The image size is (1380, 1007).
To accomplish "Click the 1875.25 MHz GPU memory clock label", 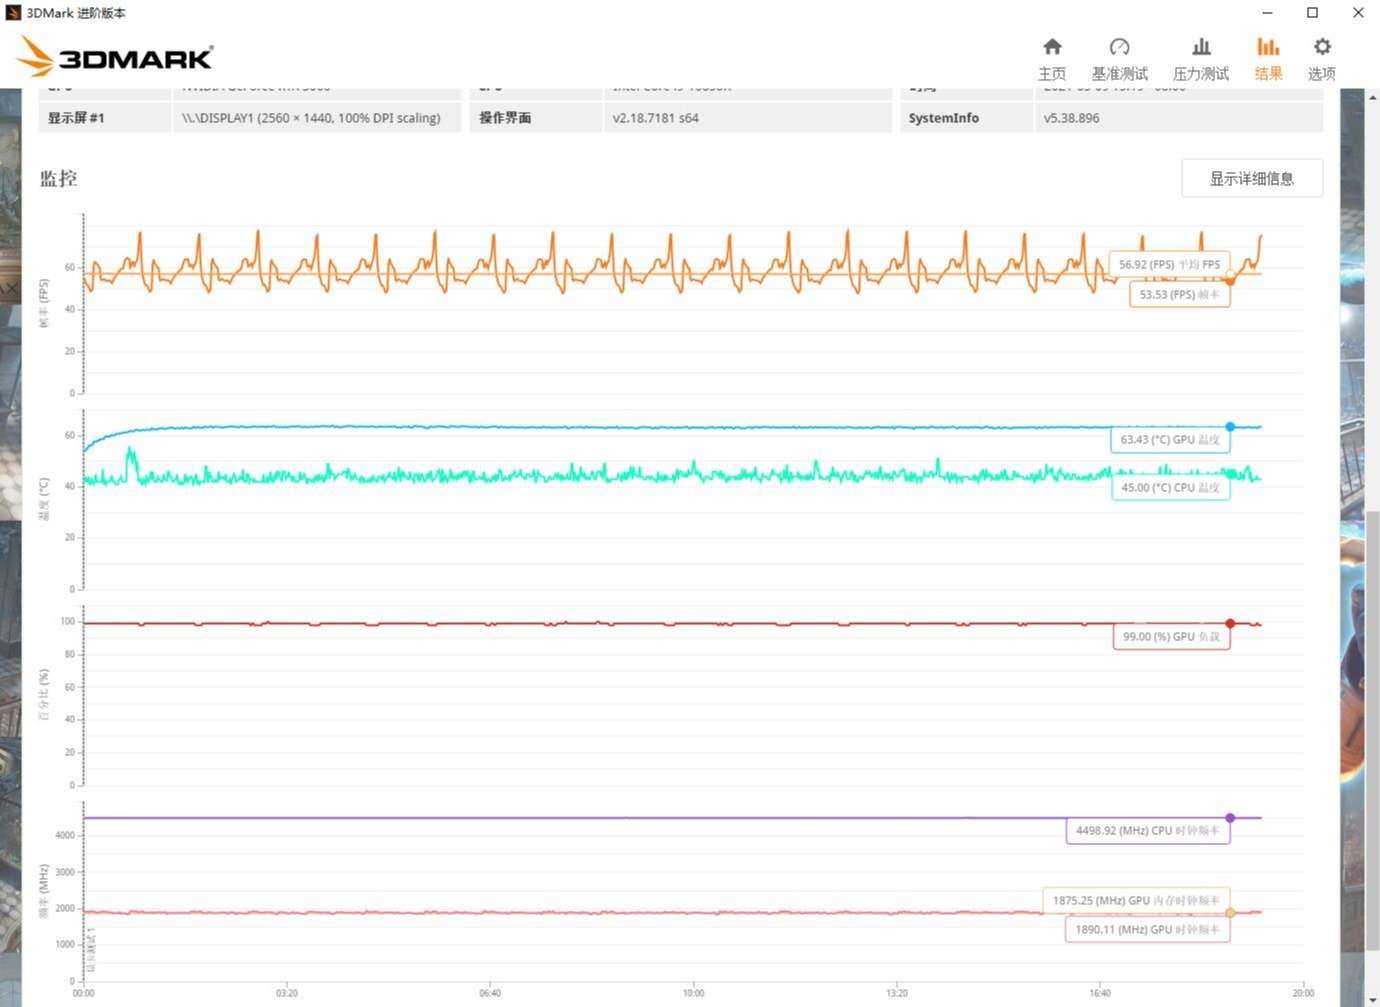I will click(x=1136, y=901).
